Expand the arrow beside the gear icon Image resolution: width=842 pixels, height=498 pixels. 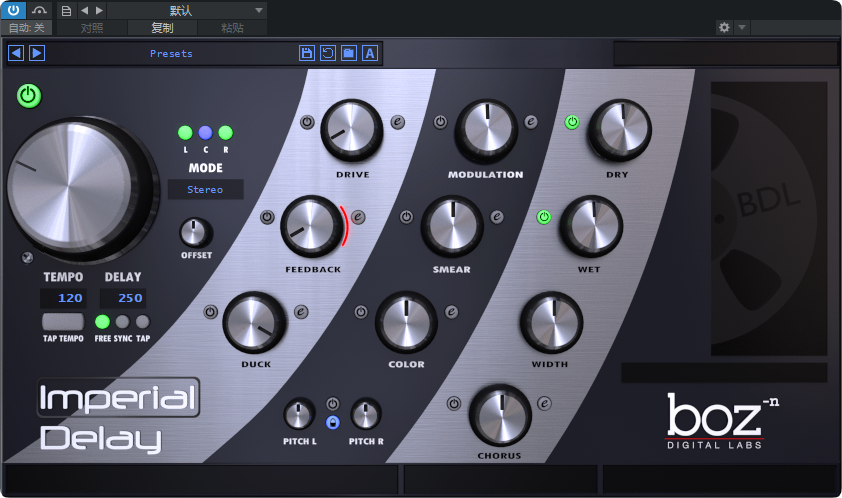(742, 27)
